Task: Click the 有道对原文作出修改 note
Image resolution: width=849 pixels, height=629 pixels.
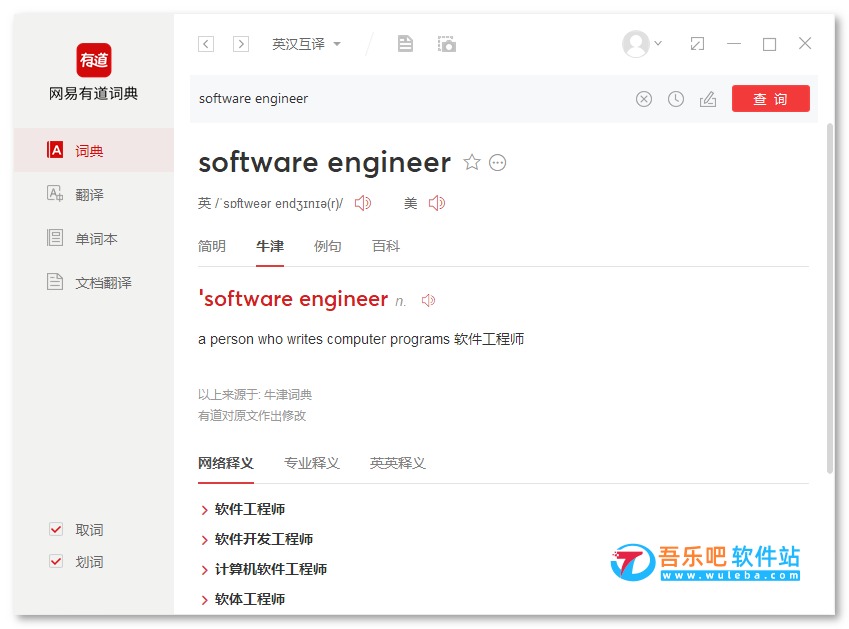Action: click(252, 416)
